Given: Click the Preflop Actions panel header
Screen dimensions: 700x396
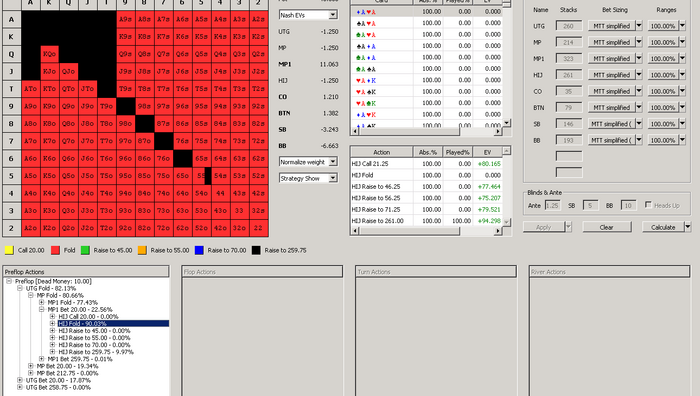Looking at the screenshot, I should 86,272.
